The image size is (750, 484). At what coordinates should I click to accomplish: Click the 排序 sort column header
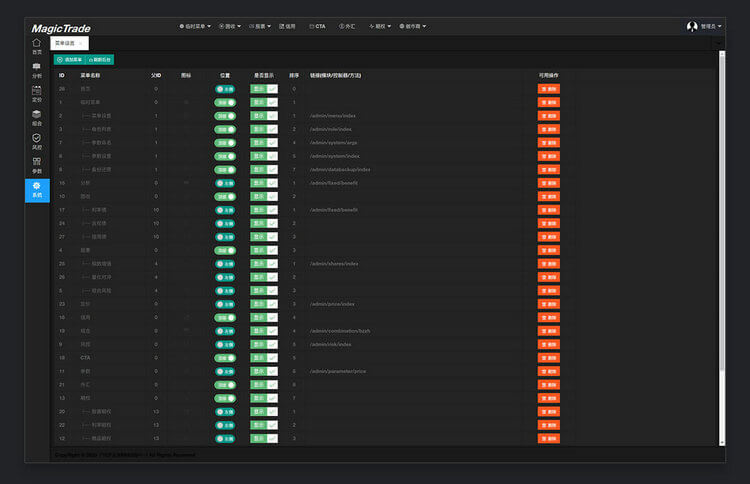click(294, 76)
